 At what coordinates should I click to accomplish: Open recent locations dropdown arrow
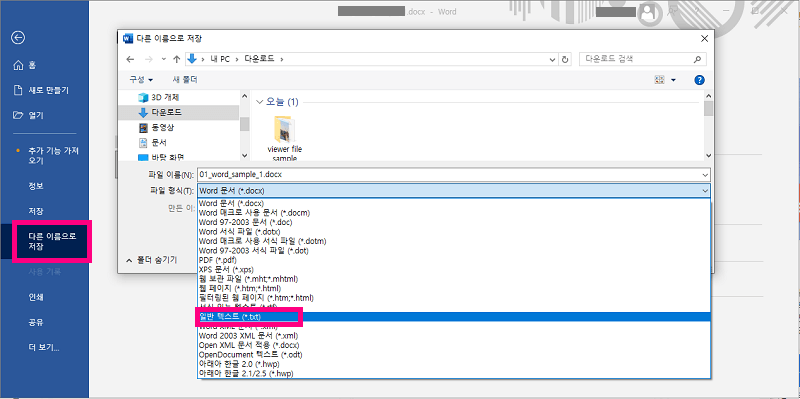(163, 59)
